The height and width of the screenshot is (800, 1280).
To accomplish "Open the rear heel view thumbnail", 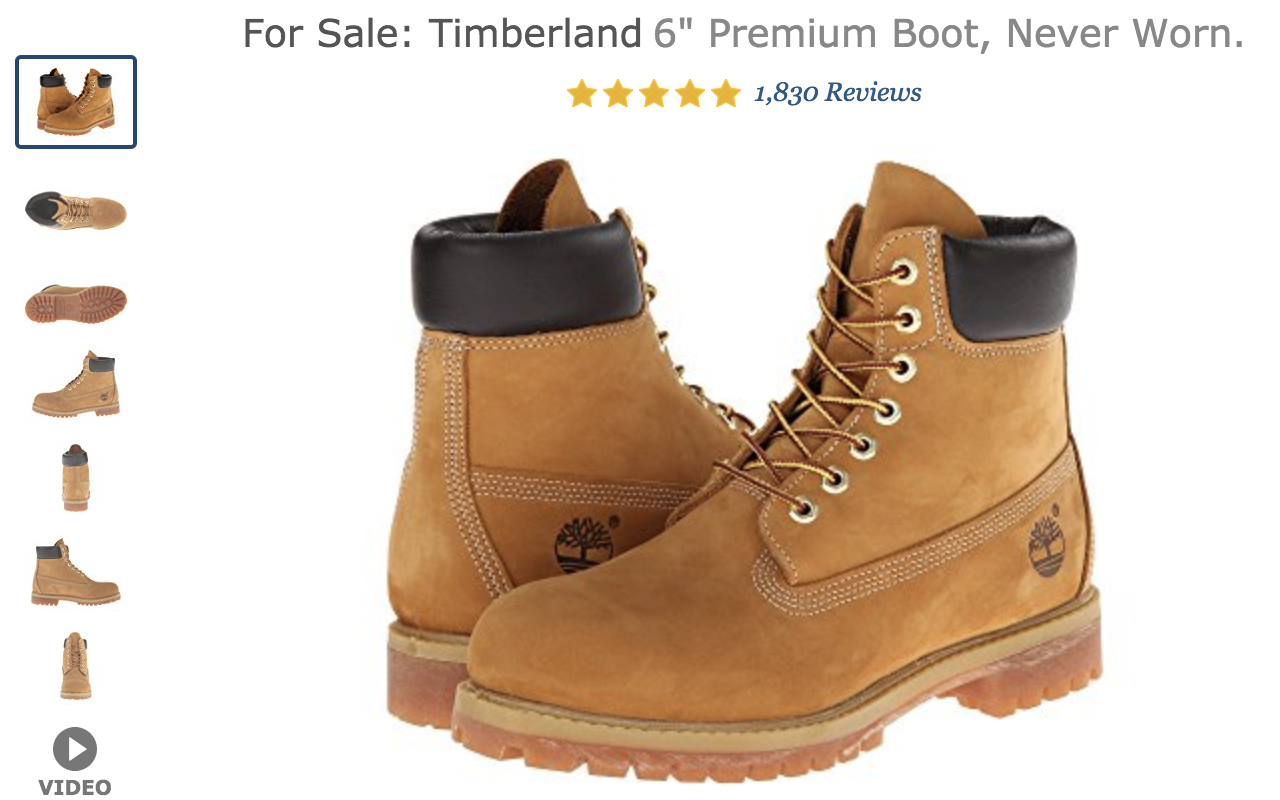I will tap(75, 478).
